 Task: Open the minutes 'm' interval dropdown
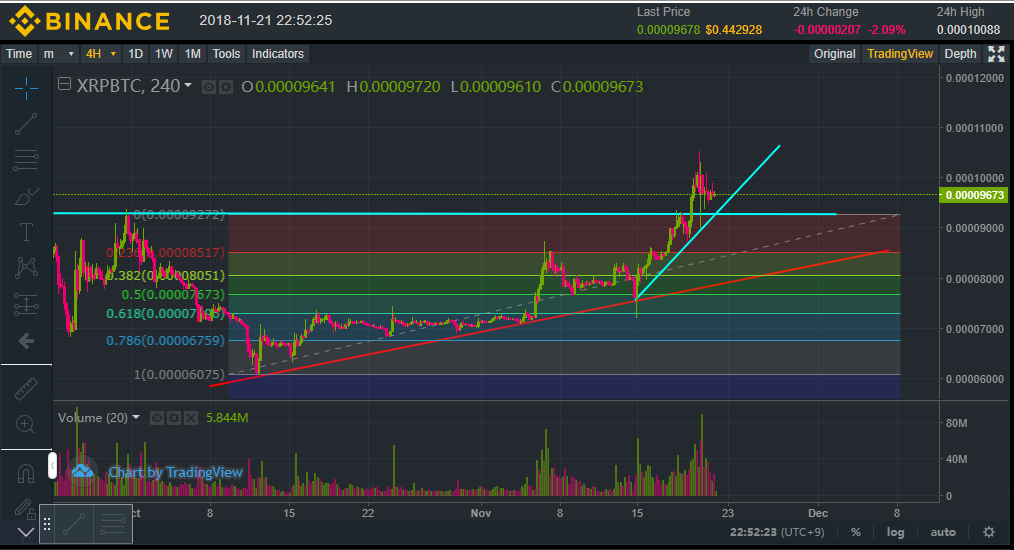click(x=59, y=54)
